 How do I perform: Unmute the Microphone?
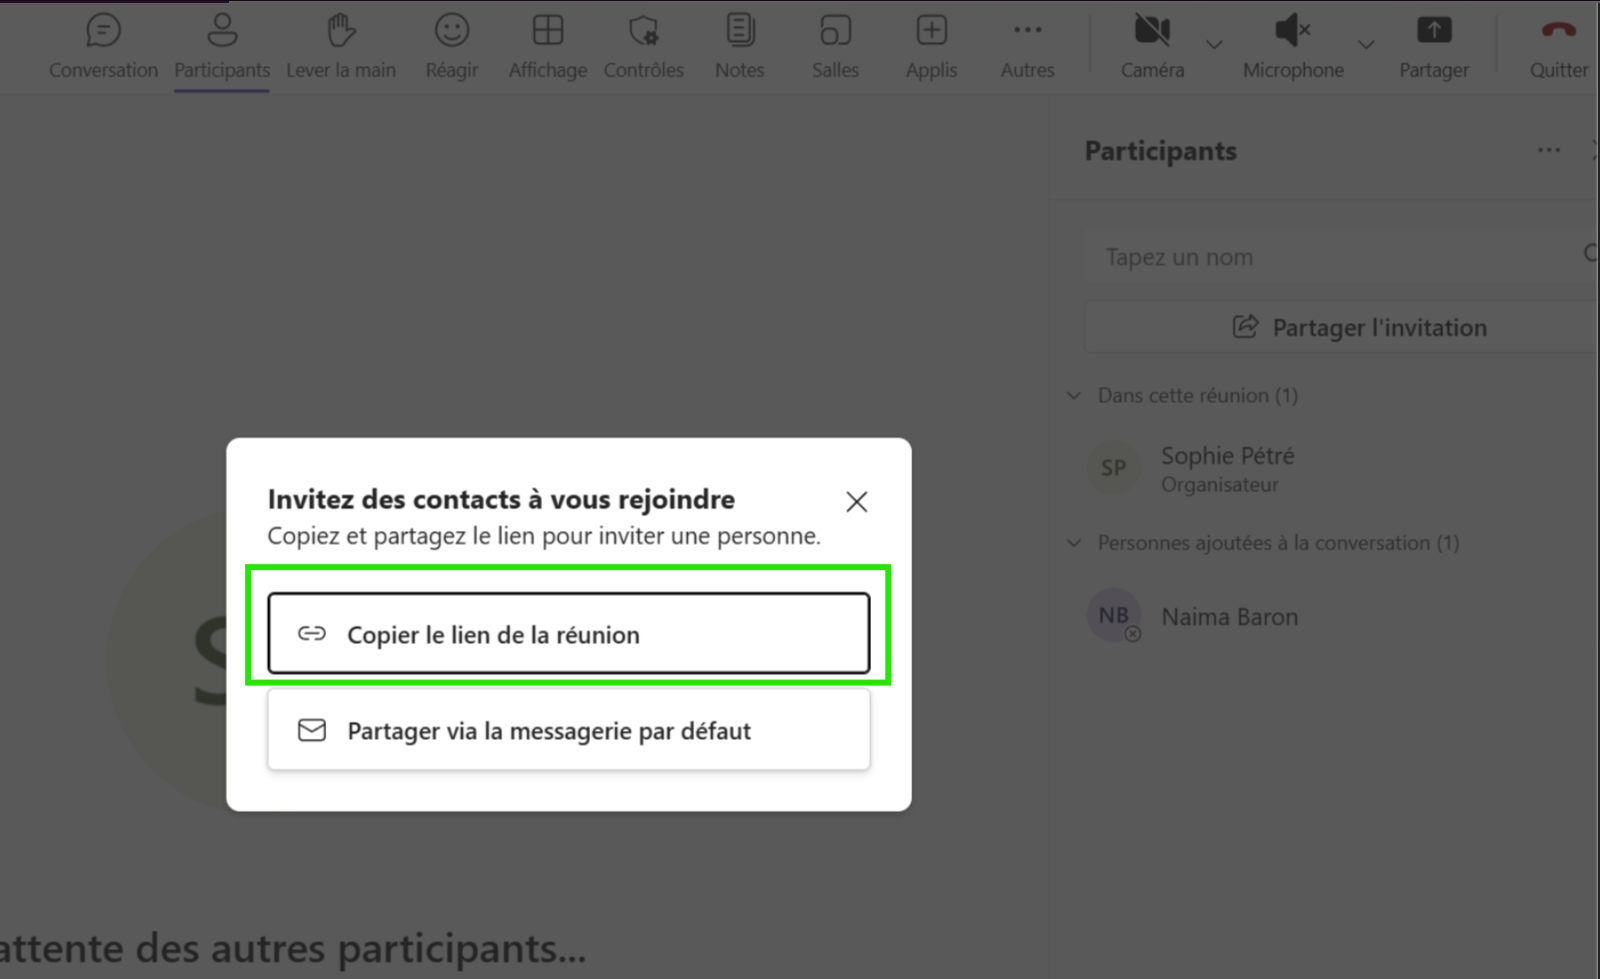pos(1293,47)
